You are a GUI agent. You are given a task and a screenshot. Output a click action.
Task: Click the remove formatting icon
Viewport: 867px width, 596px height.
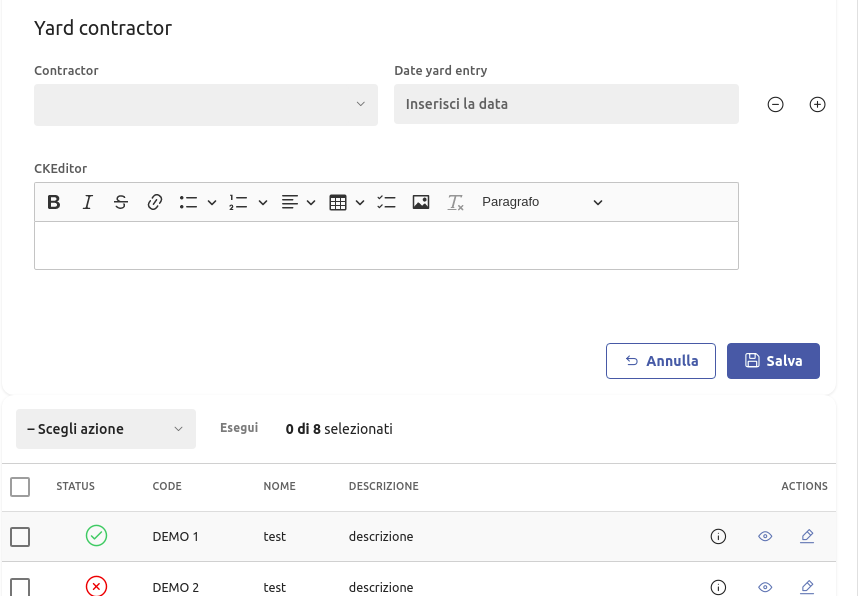(455, 202)
